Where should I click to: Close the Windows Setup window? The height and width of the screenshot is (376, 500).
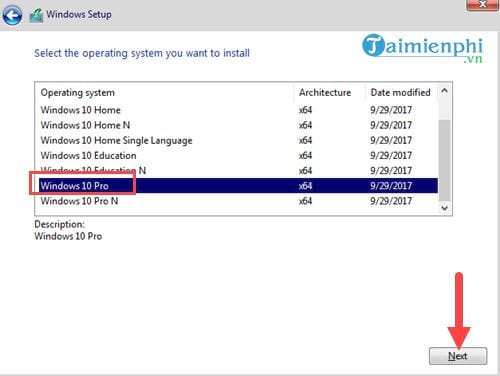482,5
